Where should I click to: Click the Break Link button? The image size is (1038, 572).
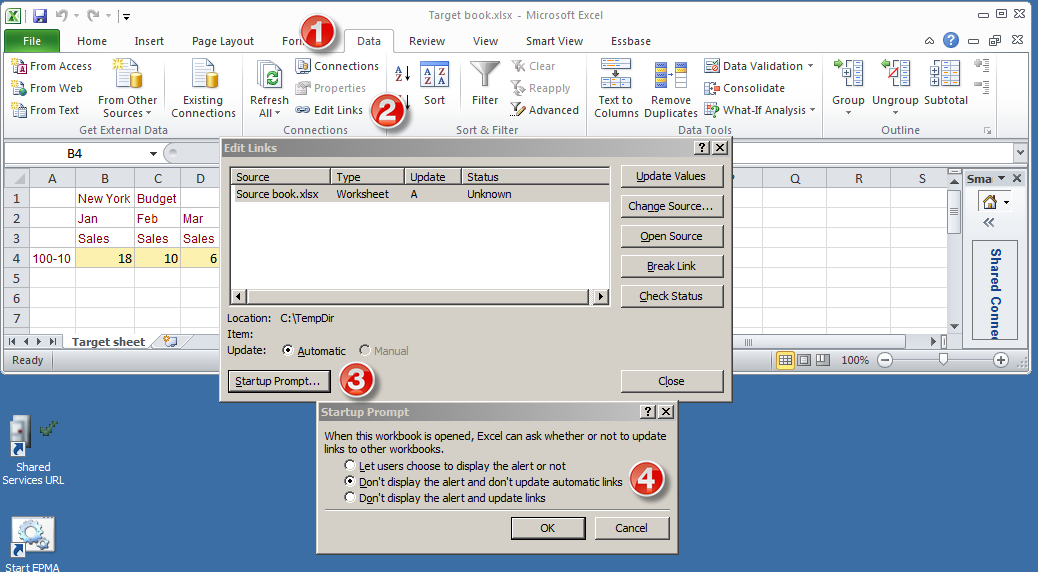click(x=671, y=266)
